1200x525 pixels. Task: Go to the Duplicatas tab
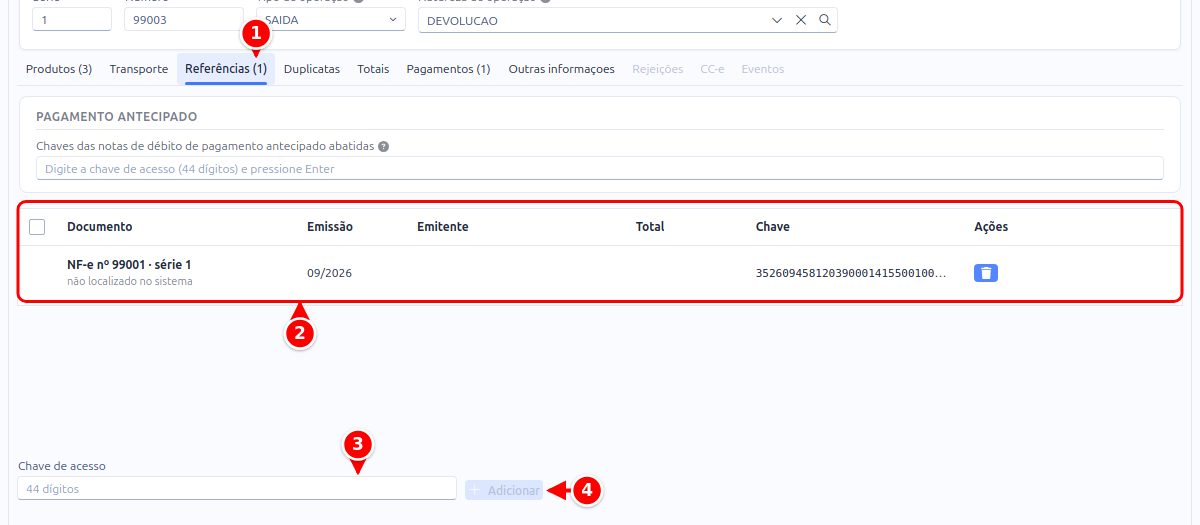312,69
